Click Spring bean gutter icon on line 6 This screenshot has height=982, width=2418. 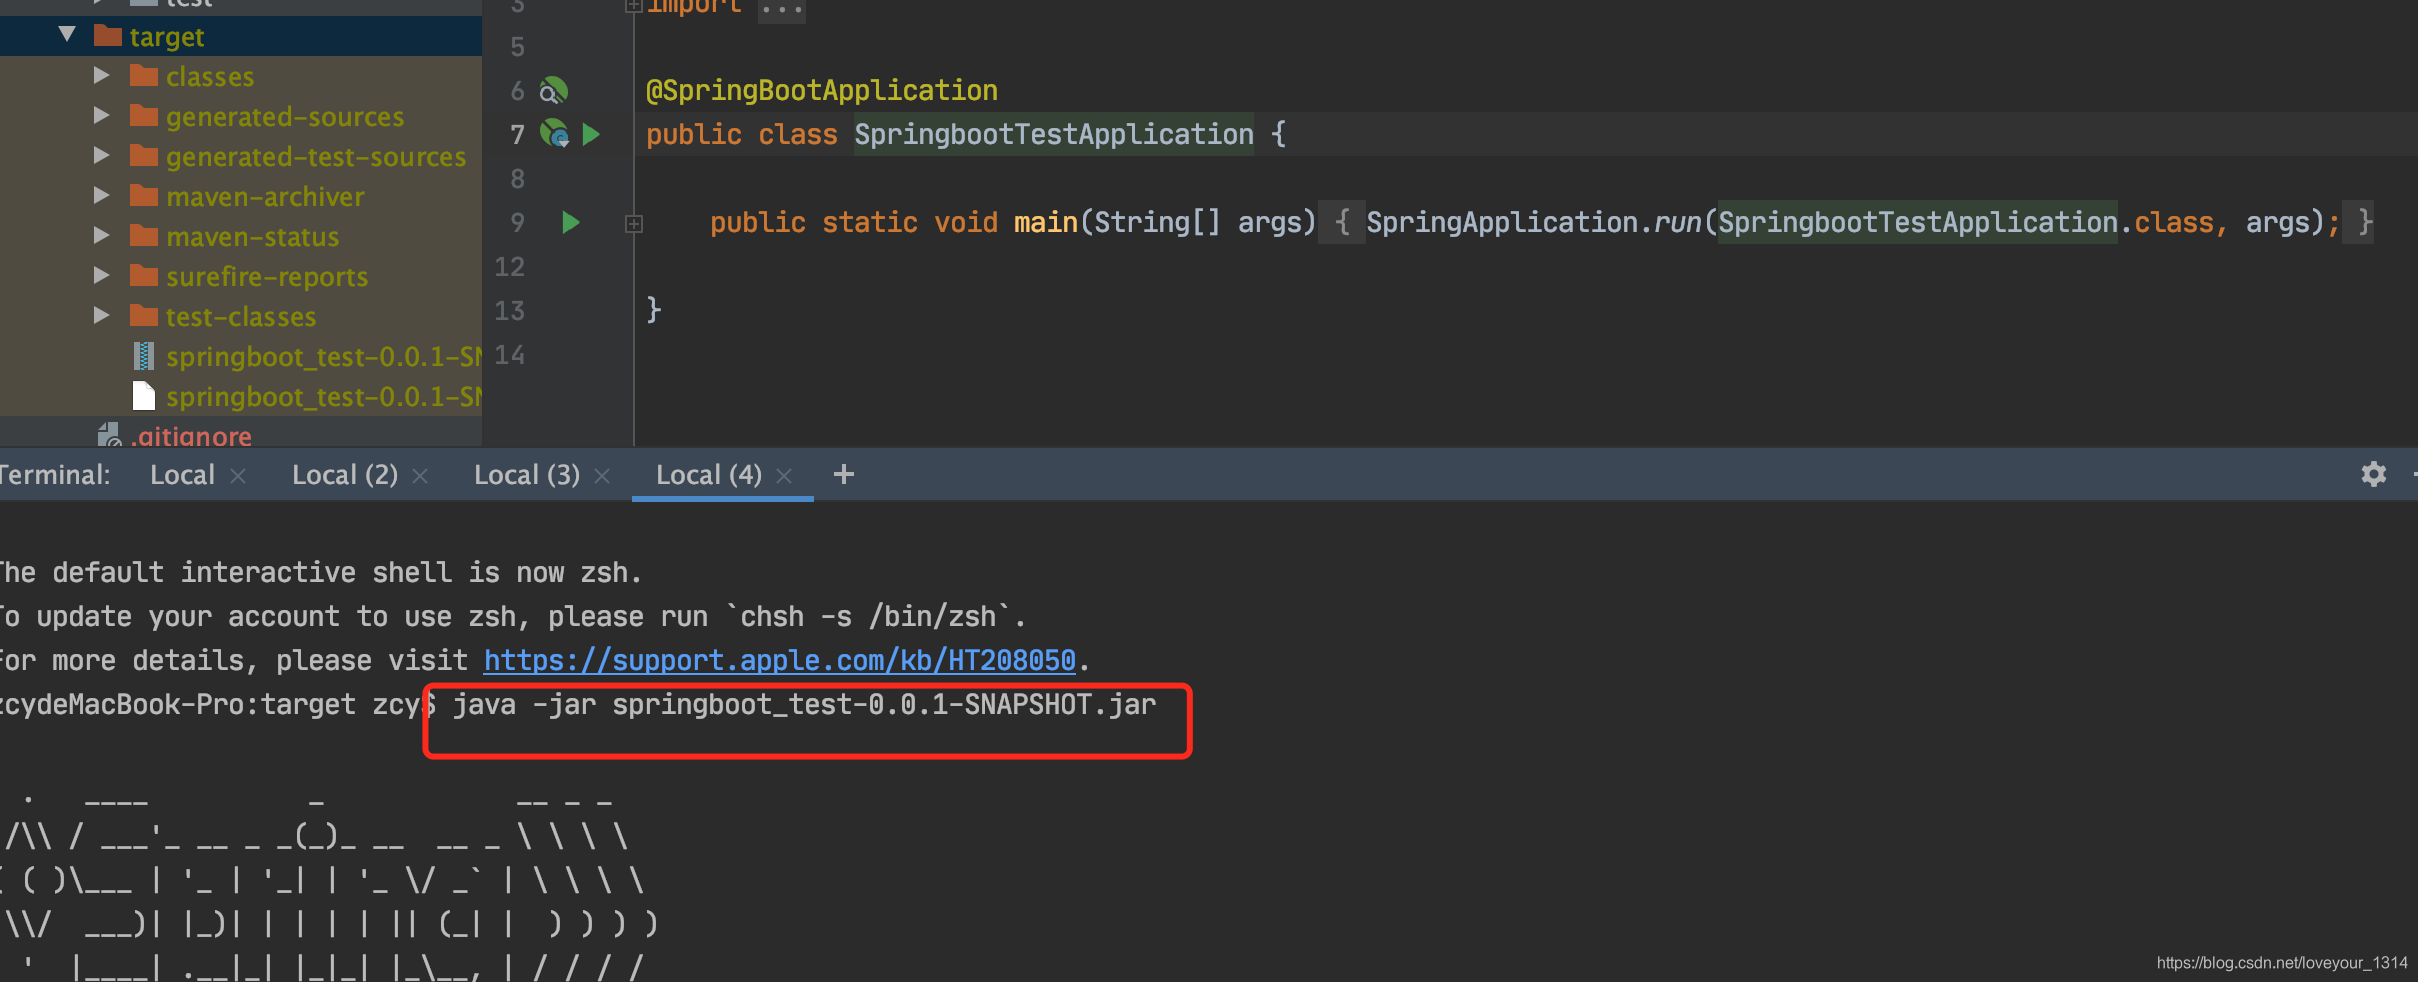point(554,91)
